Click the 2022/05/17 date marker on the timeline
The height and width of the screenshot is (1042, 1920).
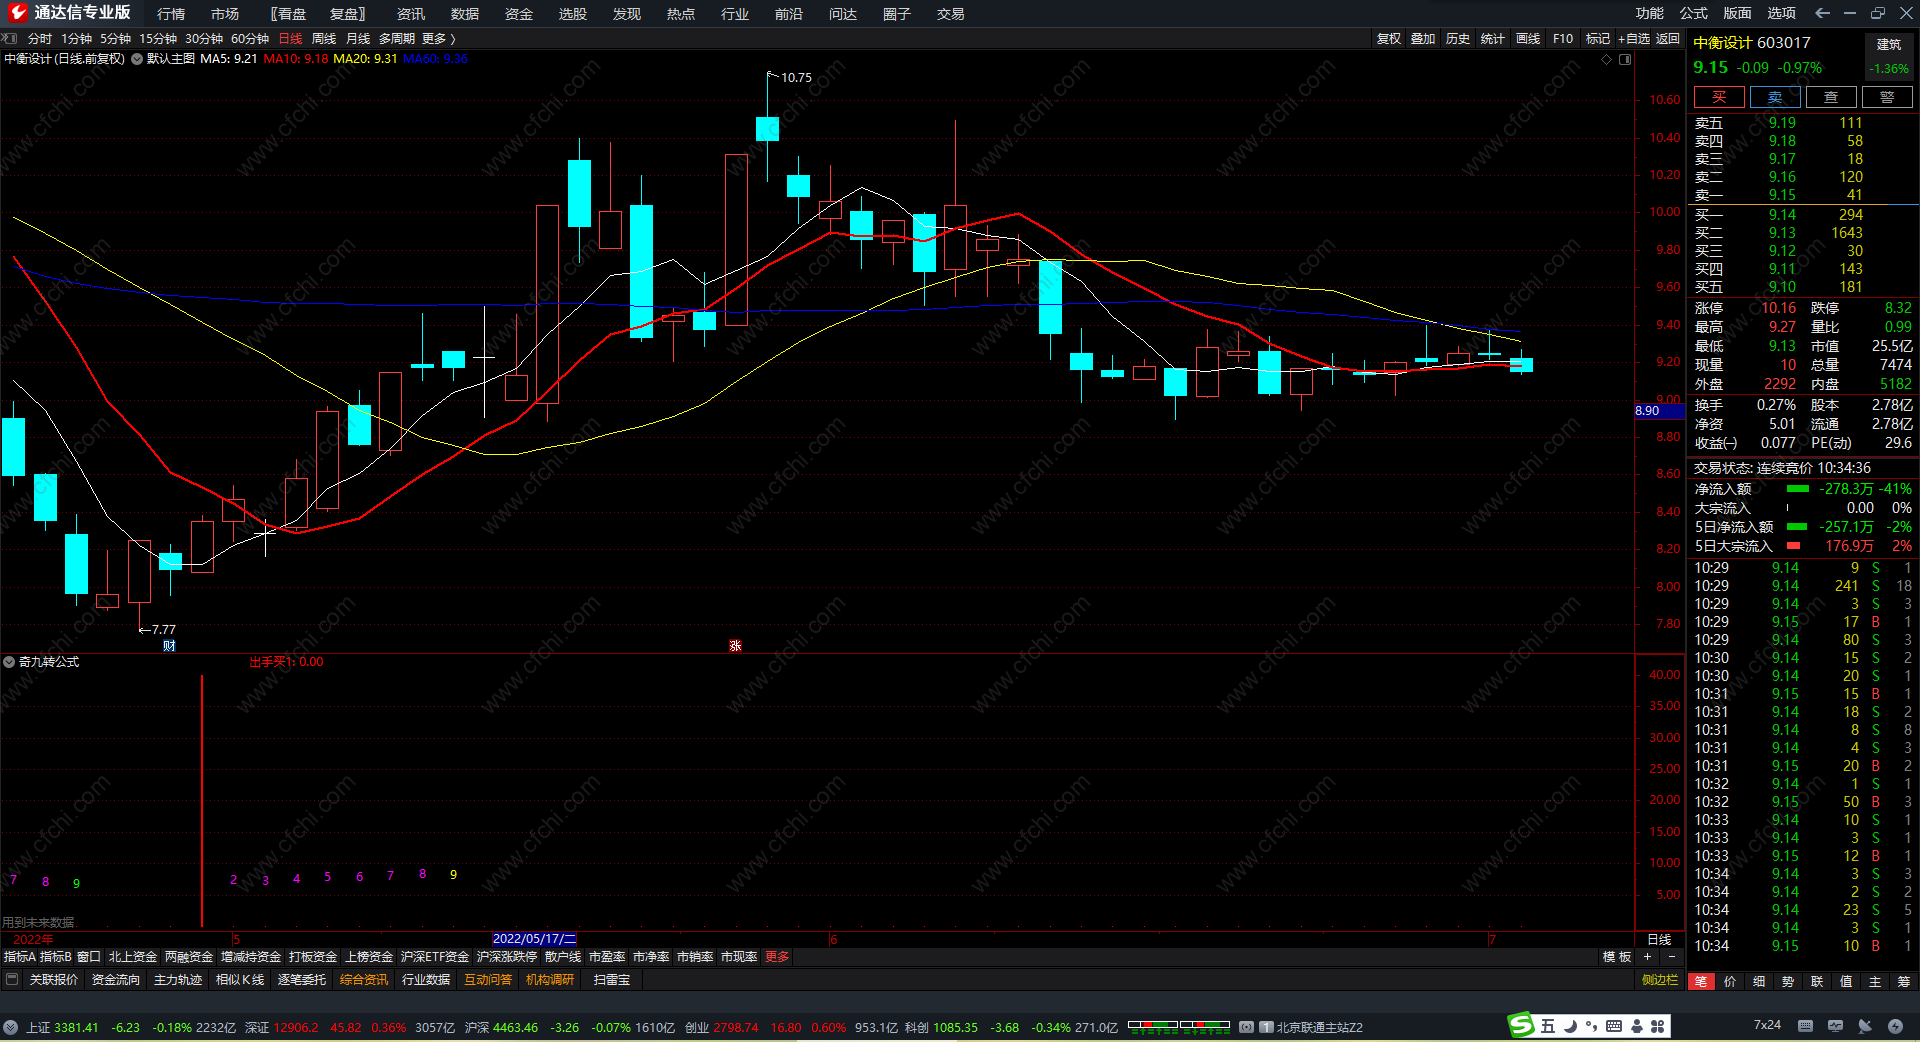(534, 939)
